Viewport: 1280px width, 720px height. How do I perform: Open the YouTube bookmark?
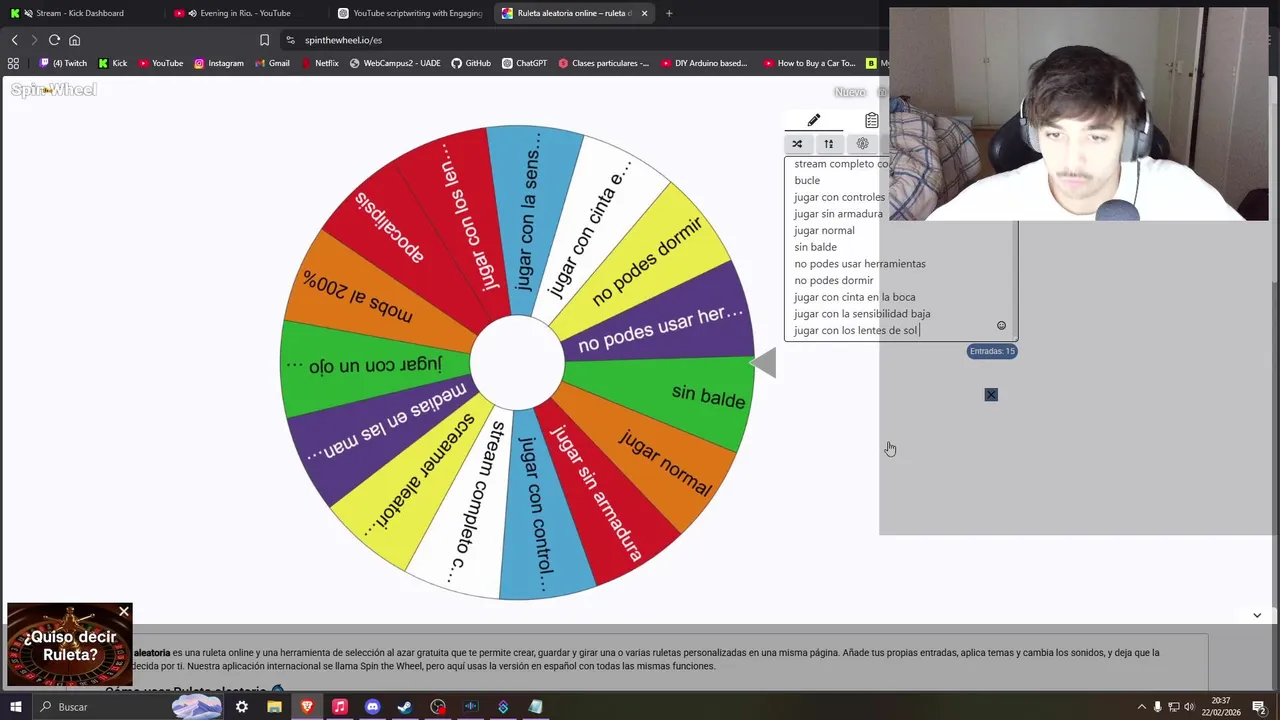[x=161, y=63]
